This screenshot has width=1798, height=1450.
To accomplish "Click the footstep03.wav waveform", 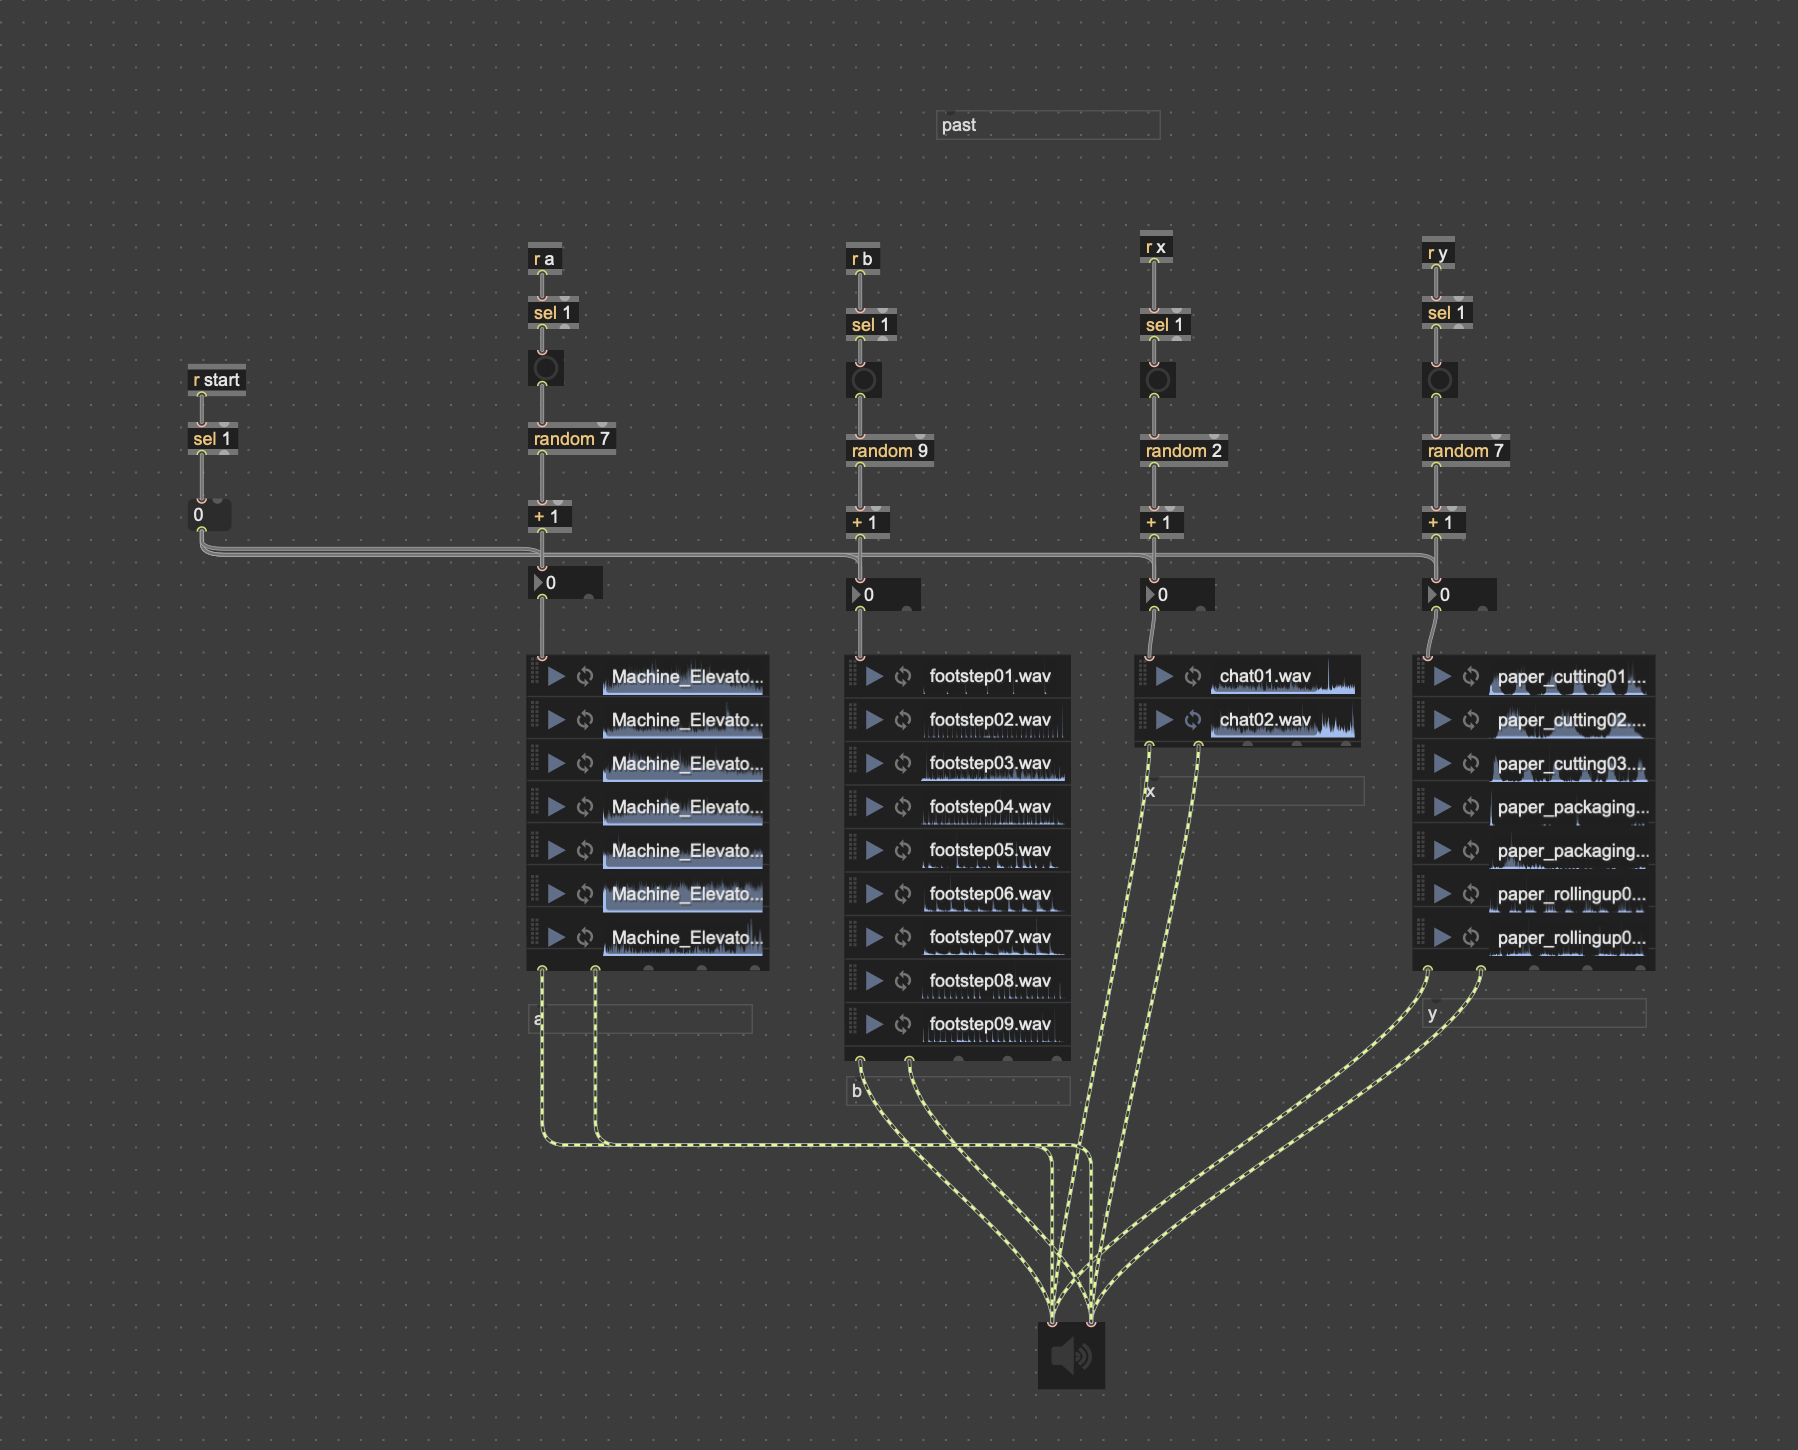I will 993,764.
